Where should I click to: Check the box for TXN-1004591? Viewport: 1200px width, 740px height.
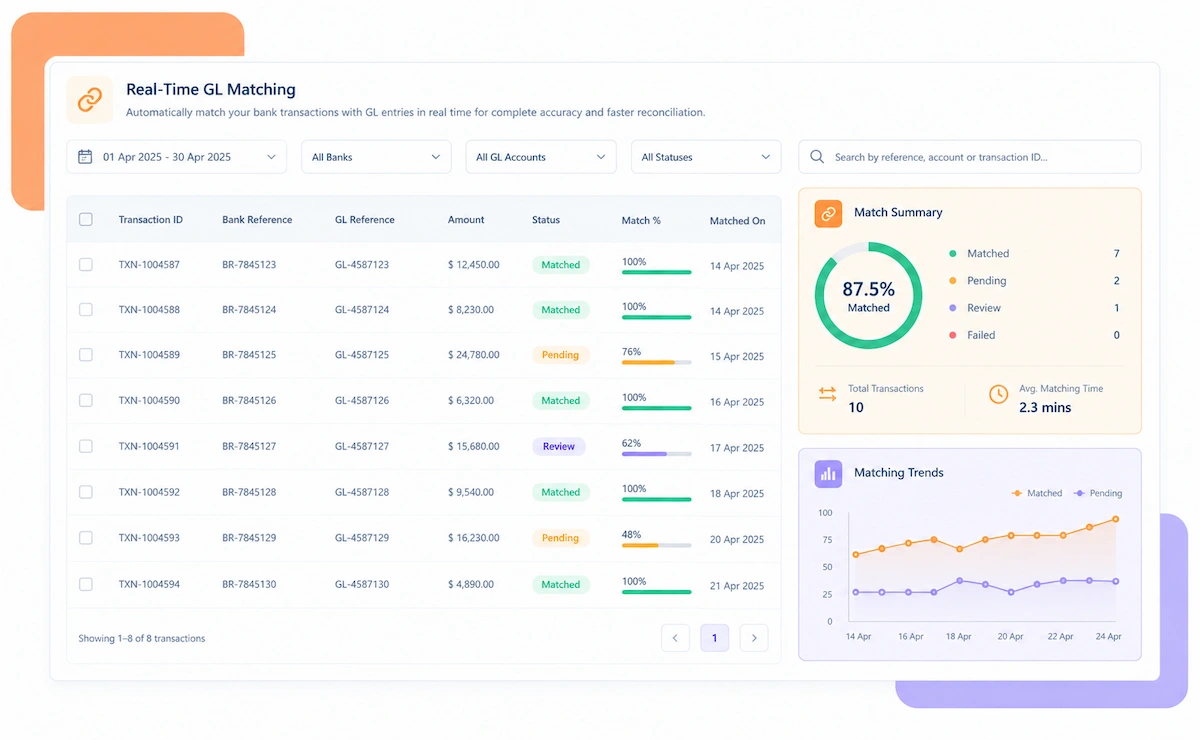[86, 446]
